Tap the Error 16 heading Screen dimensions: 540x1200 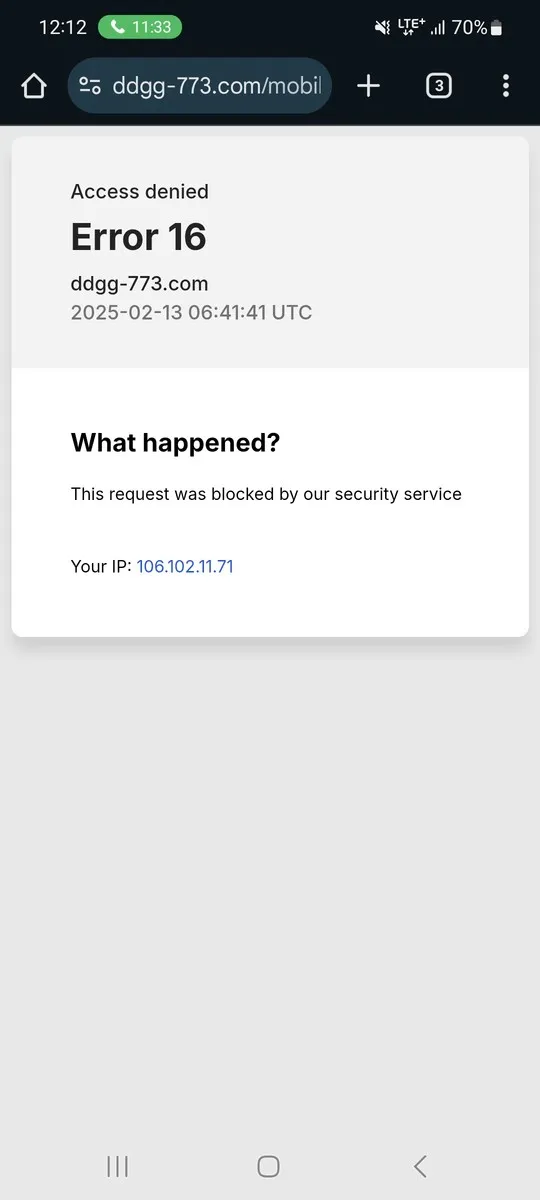(138, 237)
